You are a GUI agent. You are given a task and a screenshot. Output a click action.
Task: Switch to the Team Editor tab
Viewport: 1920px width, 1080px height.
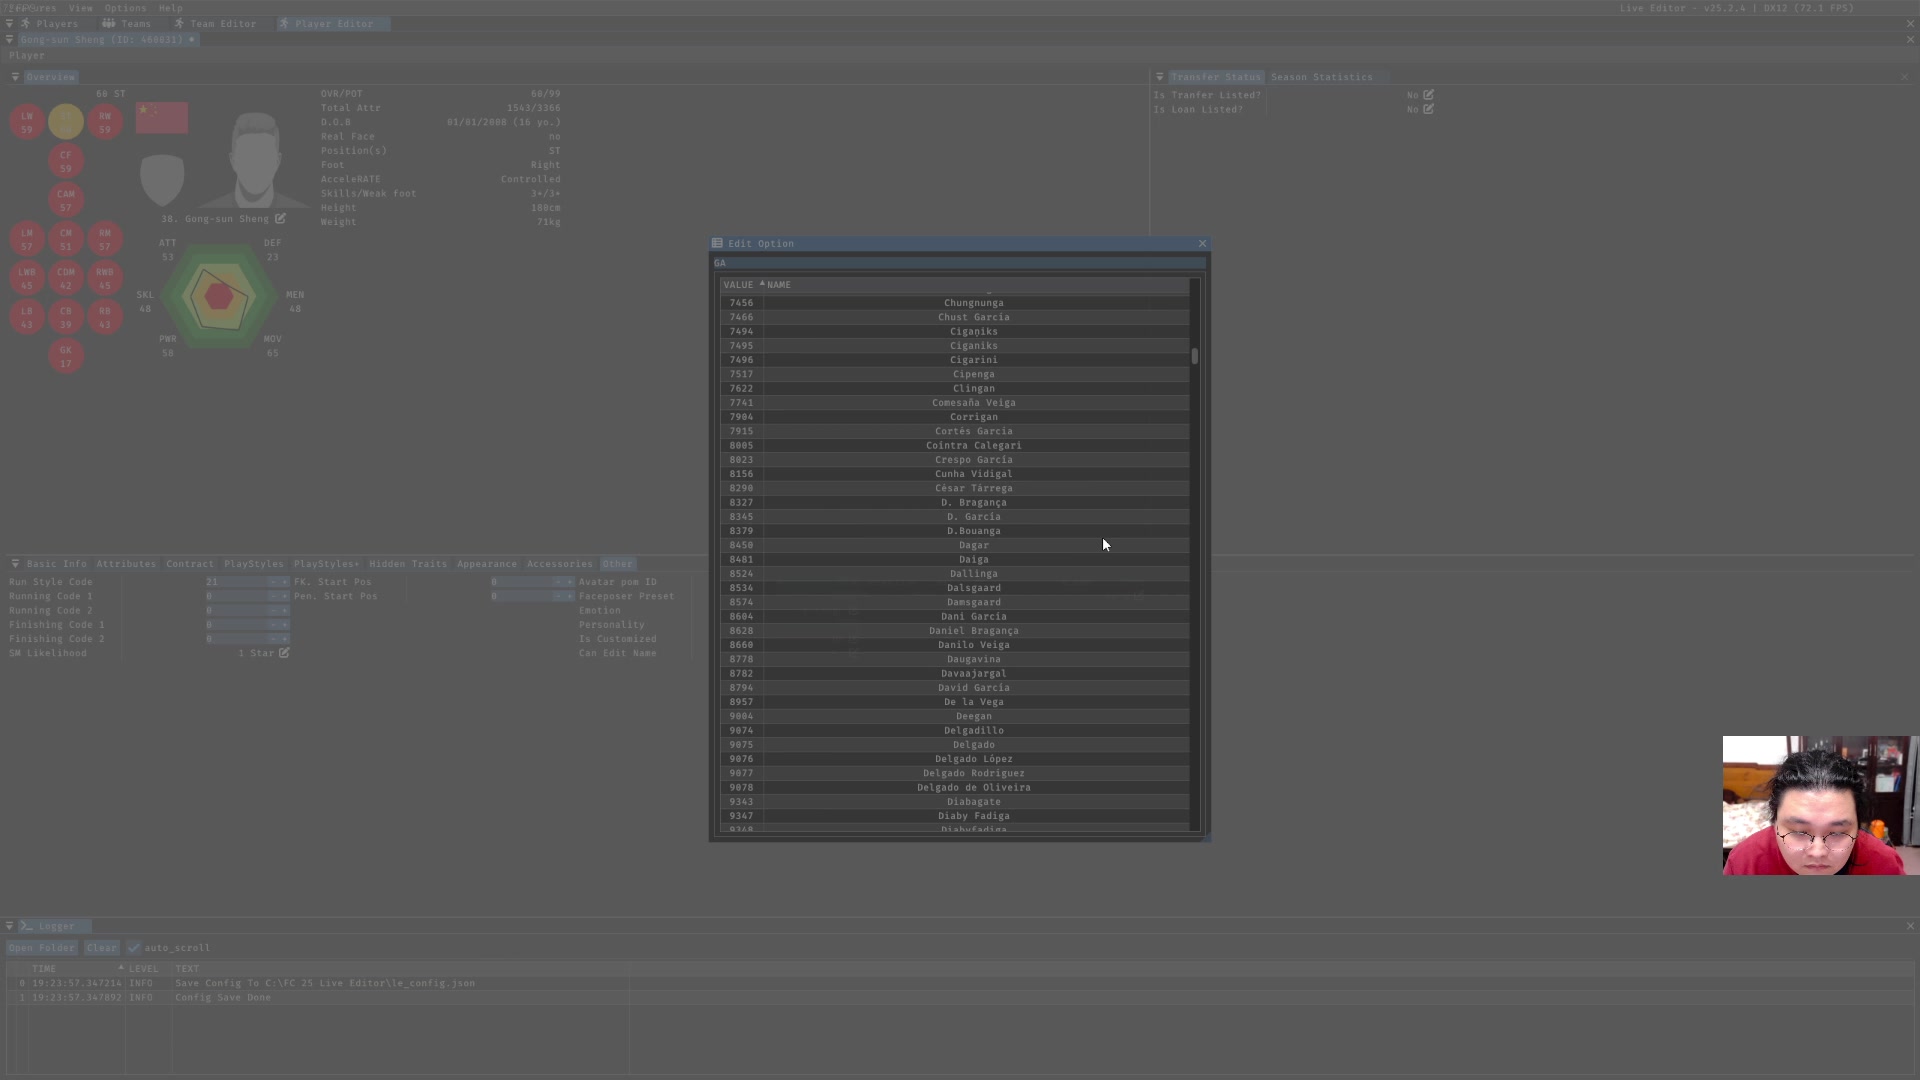(214, 23)
